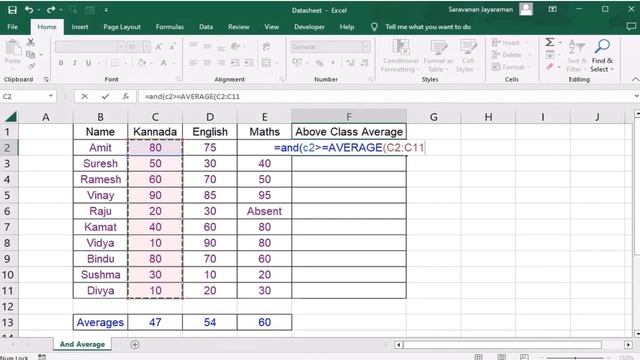Screen dimensions: 640x360
Task: Click the horizontal scrollbar right arrow
Action: [628, 345]
